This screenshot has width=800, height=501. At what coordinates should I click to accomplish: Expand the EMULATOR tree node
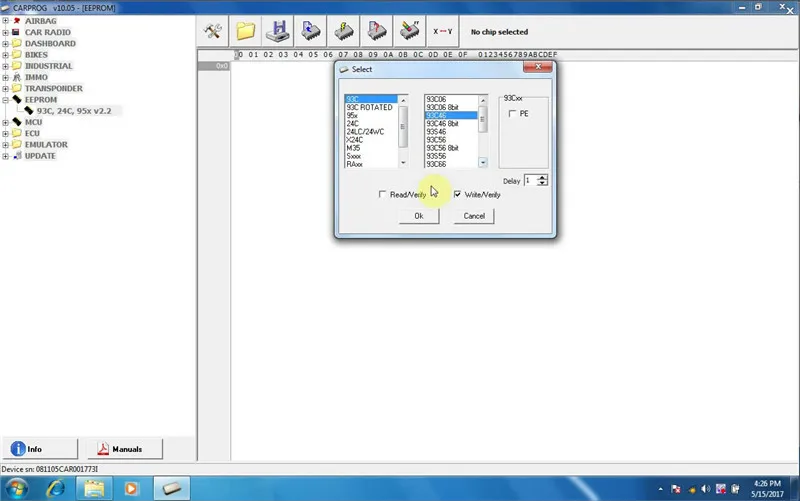pos(6,144)
